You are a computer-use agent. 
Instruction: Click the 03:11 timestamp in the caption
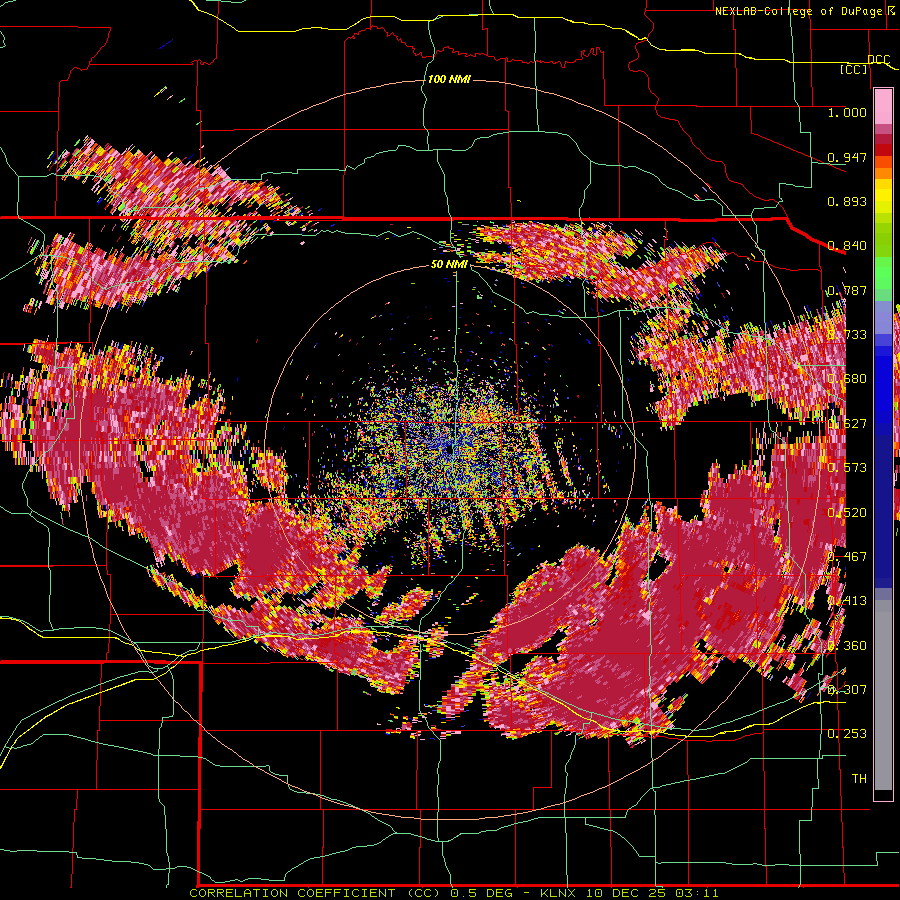click(x=696, y=893)
